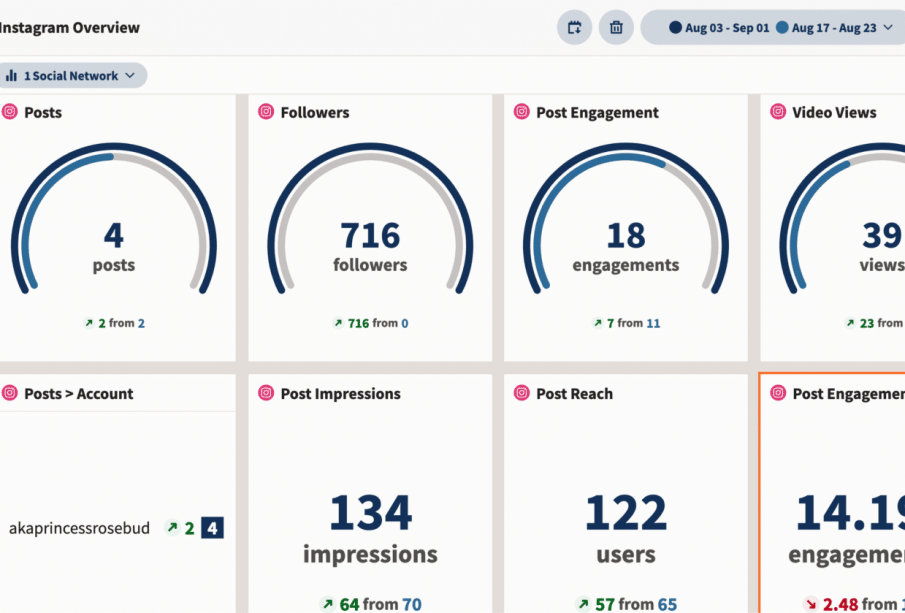Viewport: 905px width, 613px height.
Task: Click the light blue dot for Aug 17 - Aug 23
Action: [x=782, y=27]
